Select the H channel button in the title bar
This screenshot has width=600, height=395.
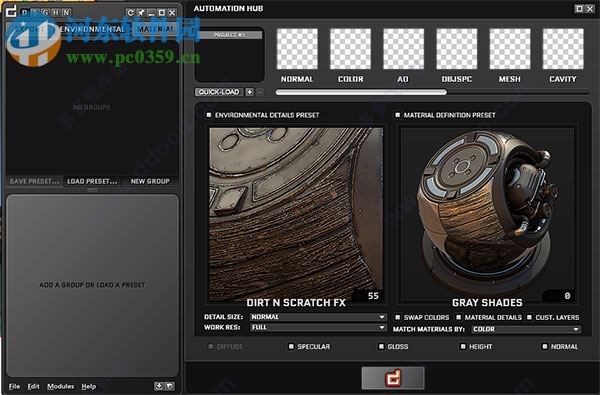56,13
